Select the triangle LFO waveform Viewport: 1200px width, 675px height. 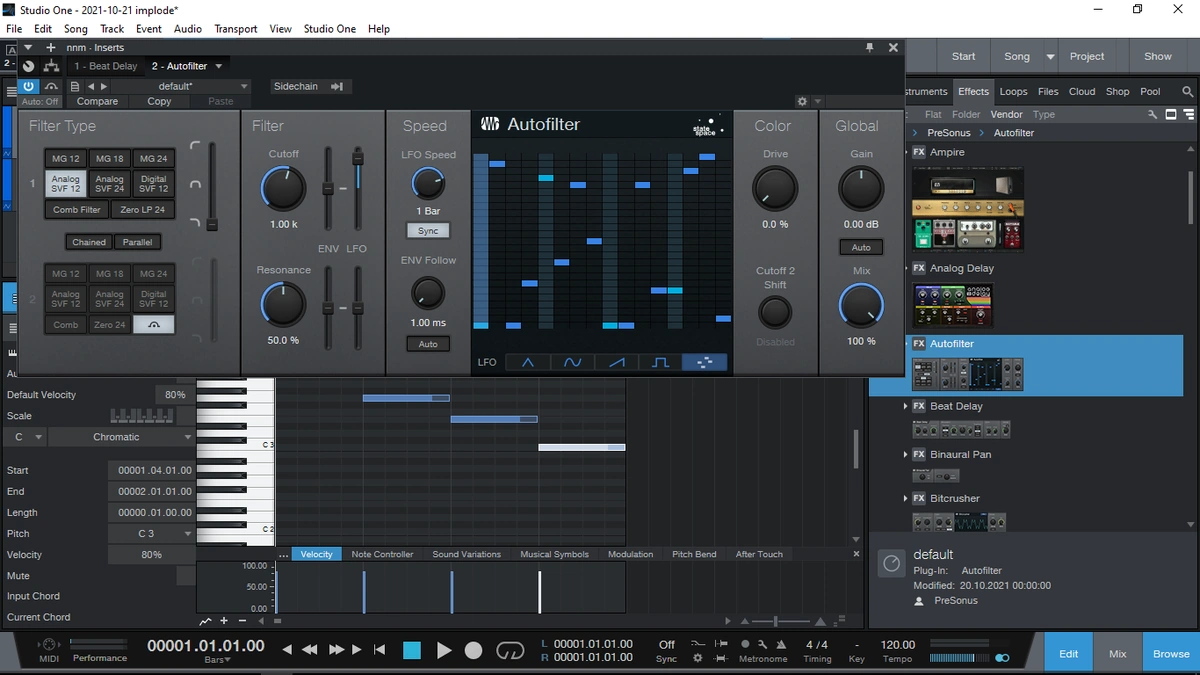528,362
